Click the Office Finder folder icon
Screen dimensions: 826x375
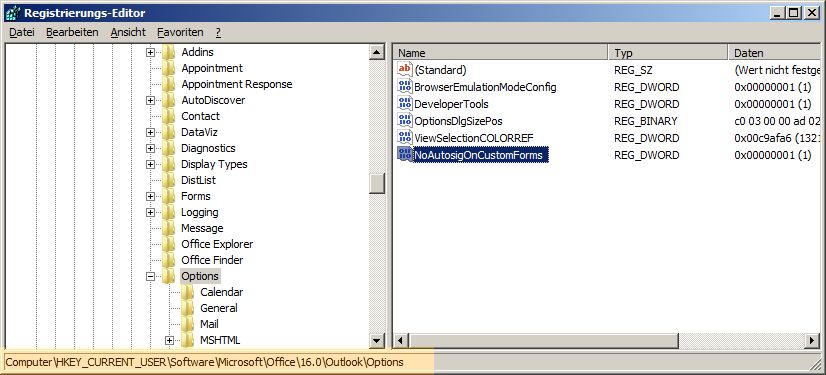[x=169, y=260]
